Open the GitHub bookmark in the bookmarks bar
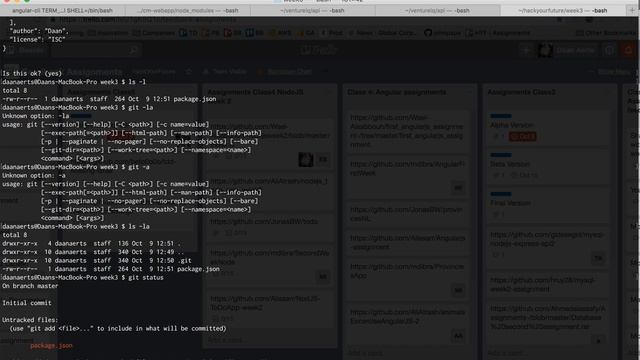This screenshot has height=360, width=640. pos(442,33)
